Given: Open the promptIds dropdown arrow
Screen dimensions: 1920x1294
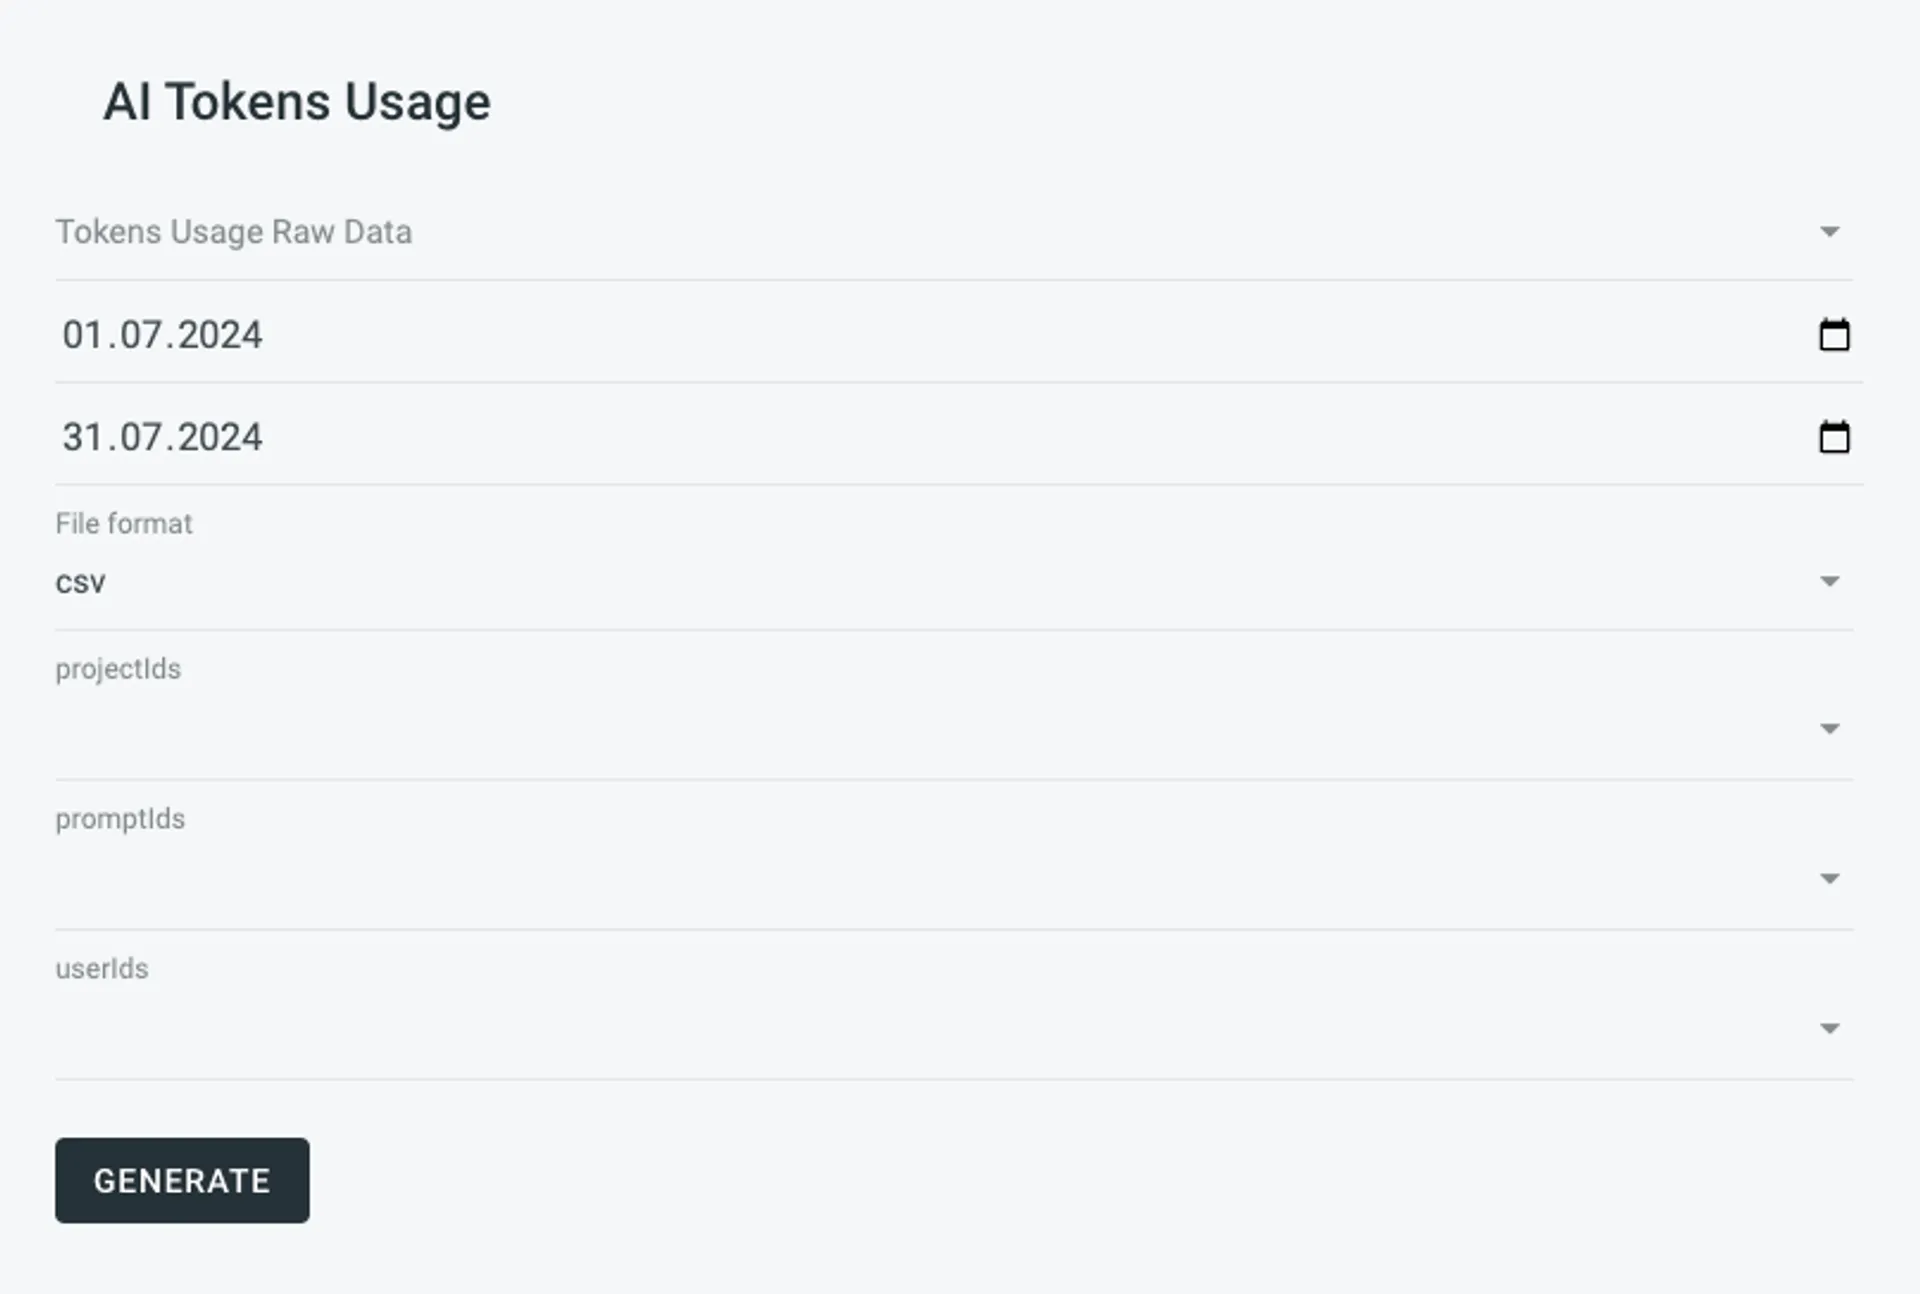Looking at the screenshot, I should 1829,879.
